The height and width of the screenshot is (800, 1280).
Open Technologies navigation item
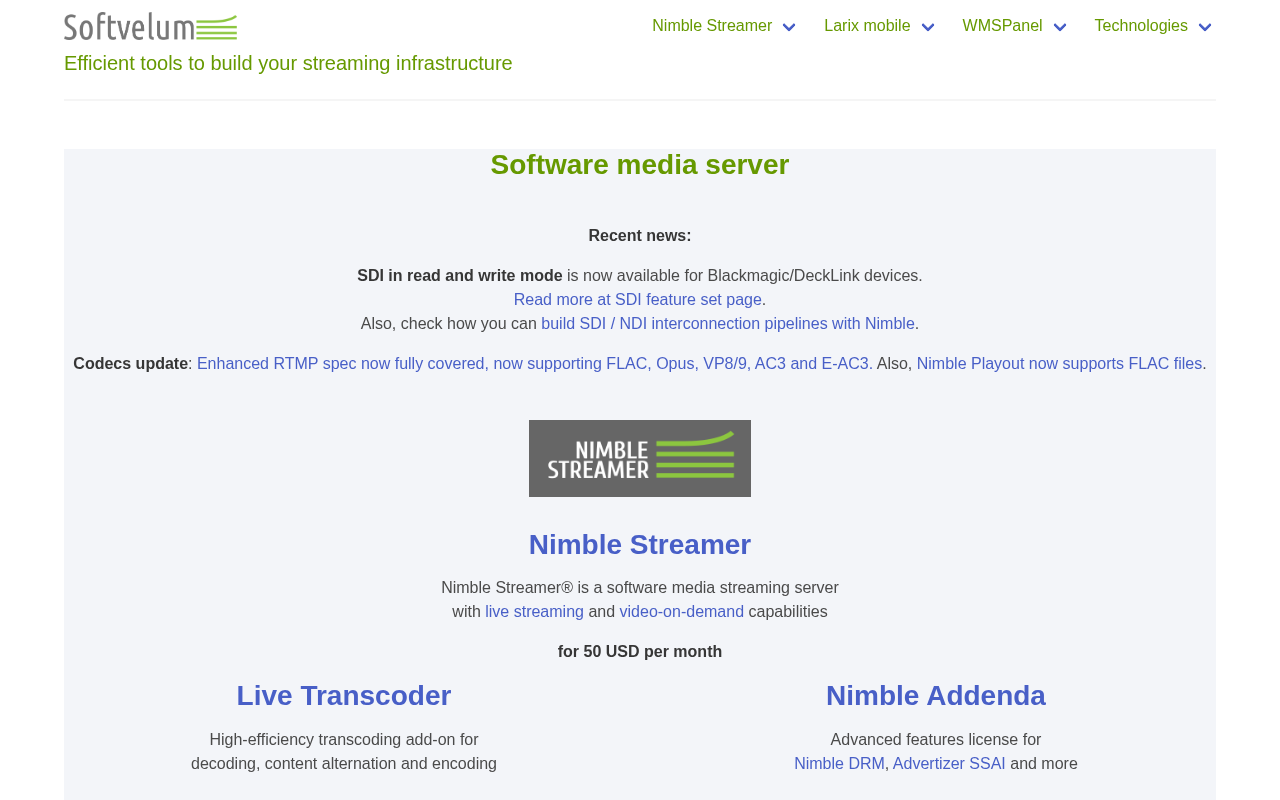coord(1141,26)
